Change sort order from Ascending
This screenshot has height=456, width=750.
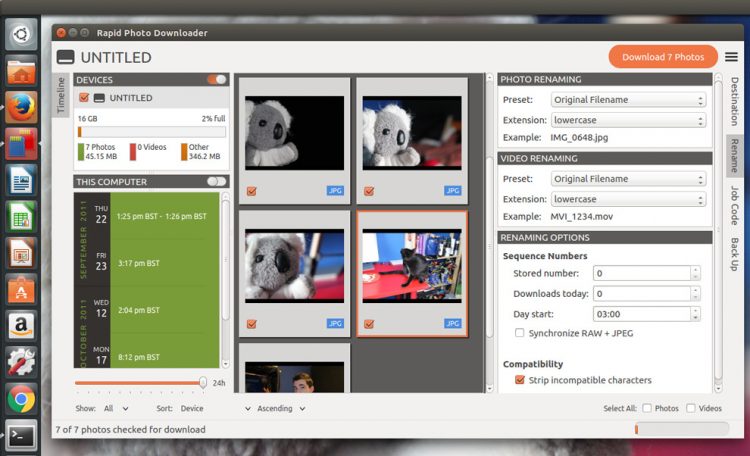(x=281, y=408)
